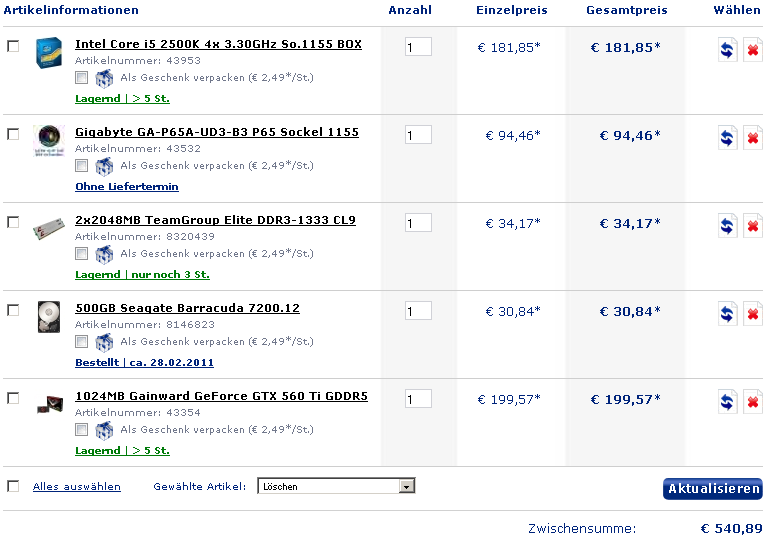Viewport: 771px width, 540px height.
Task: Delete Gigabyte GA-P65A-UD3-B3 via red X
Action: click(752, 138)
